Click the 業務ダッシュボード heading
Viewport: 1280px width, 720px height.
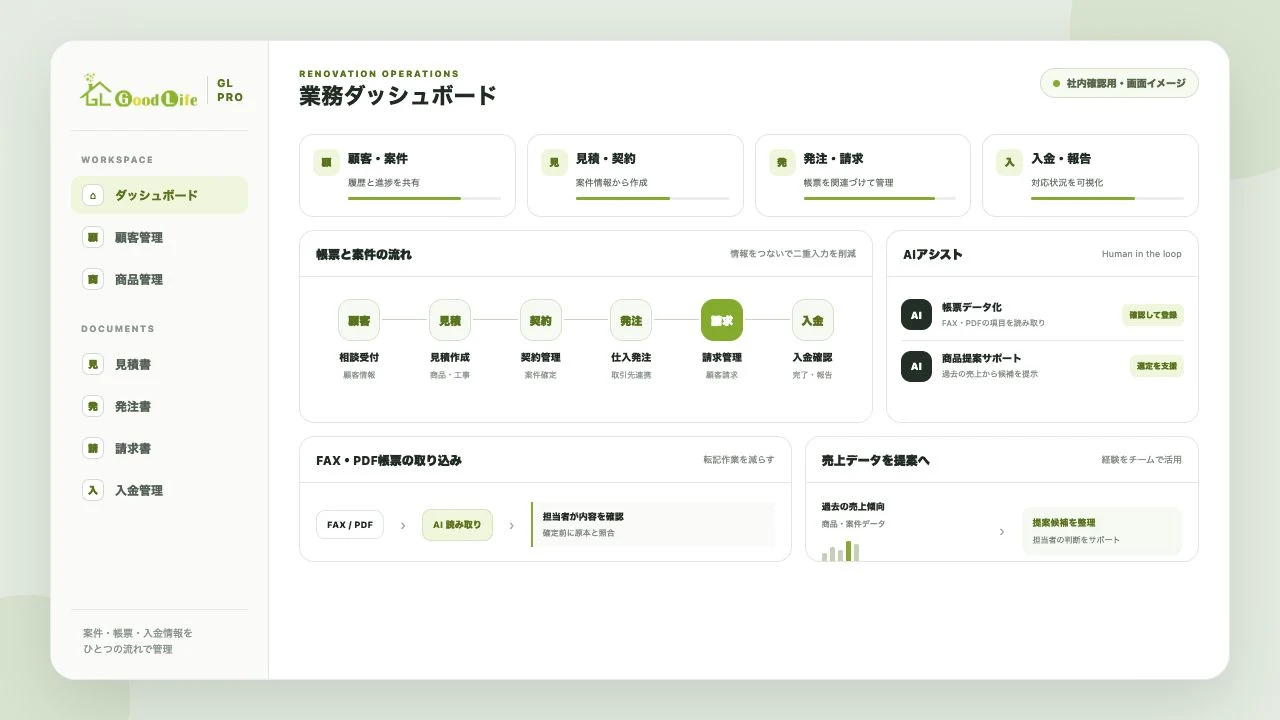[x=398, y=96]
